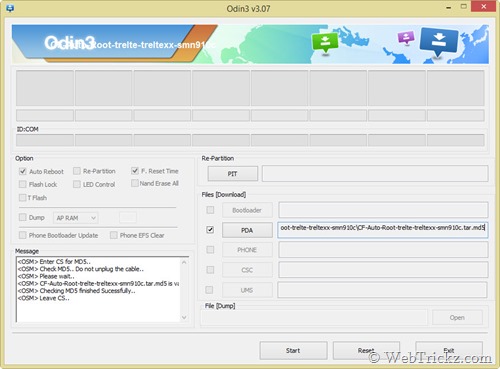
Task: Click the PIT button
Action: tap(233, 174)
